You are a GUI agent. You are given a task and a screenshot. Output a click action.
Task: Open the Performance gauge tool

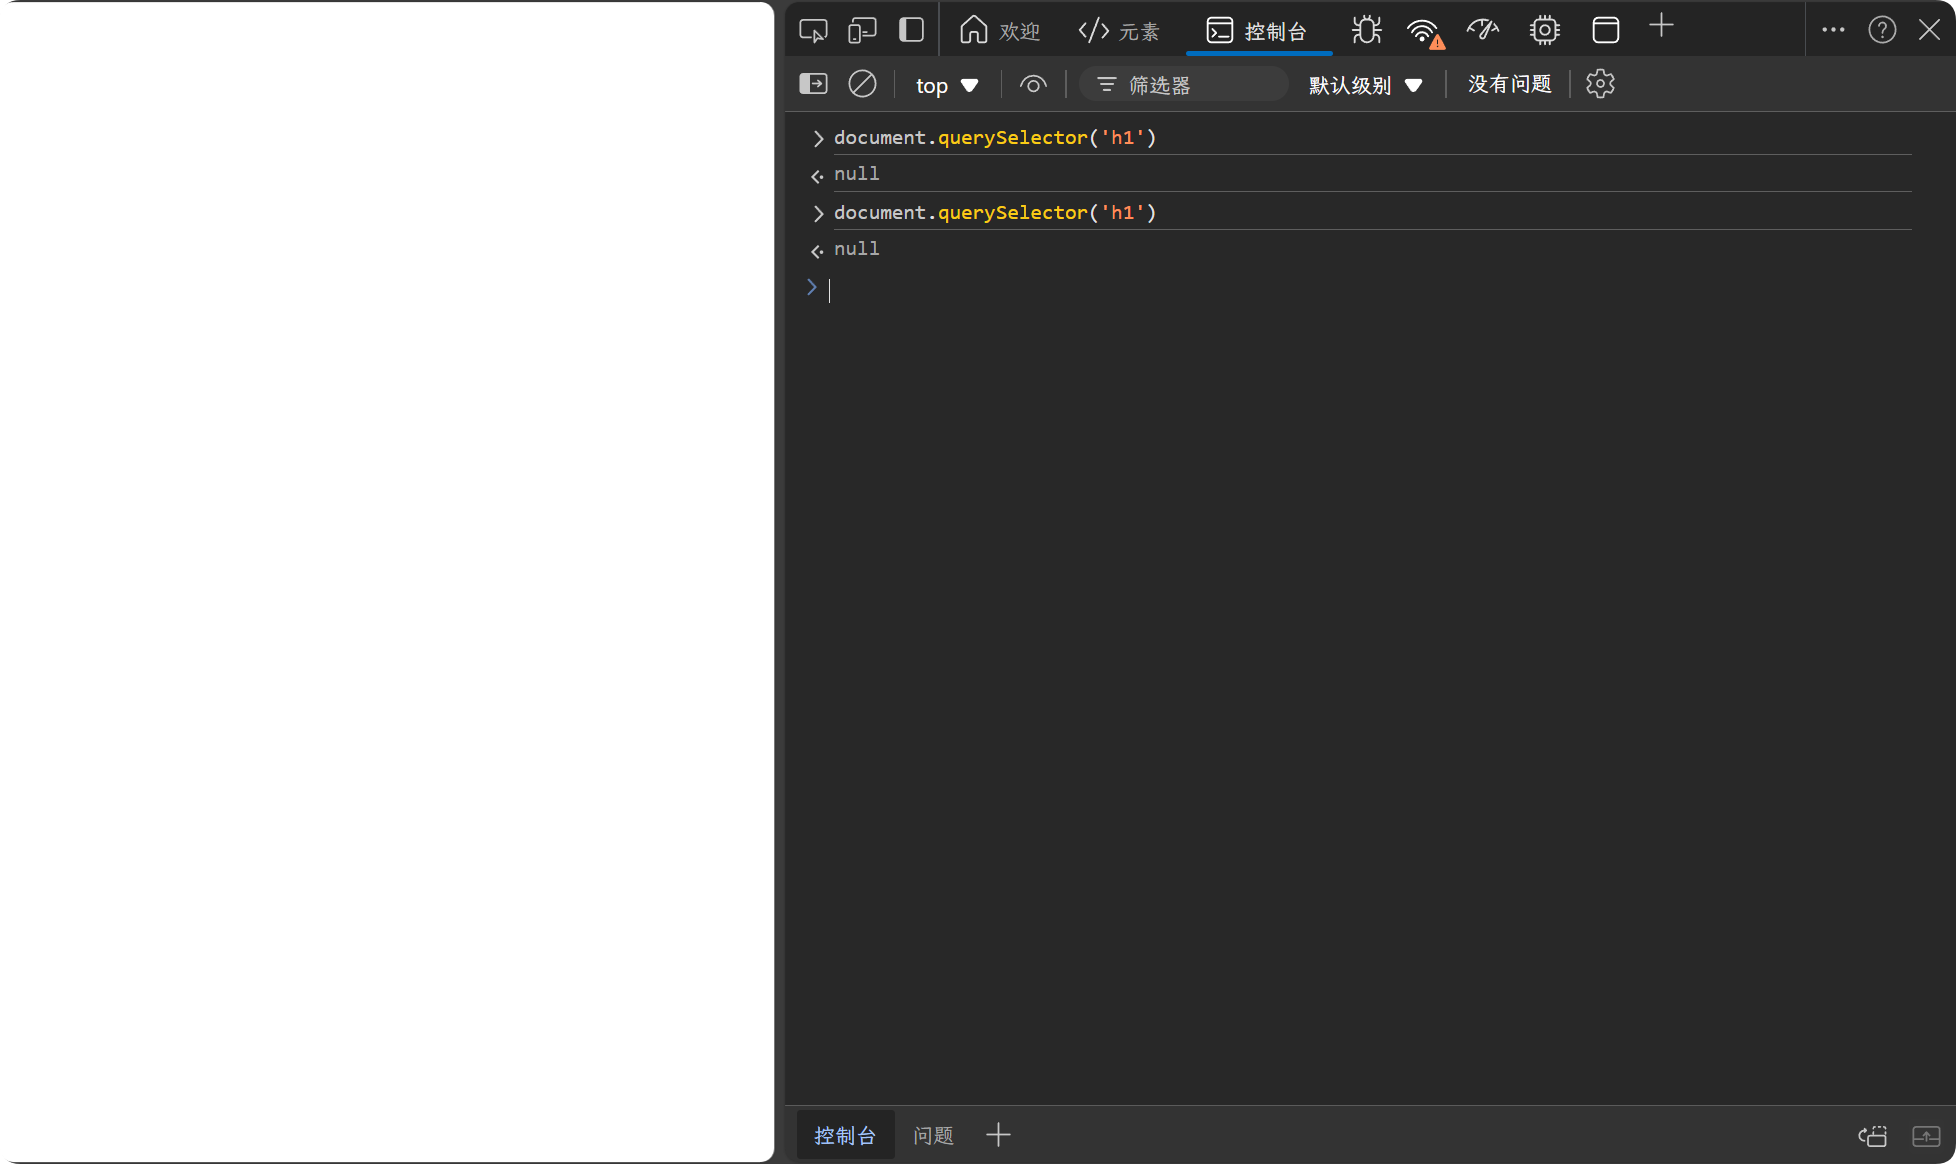pos(1483,30)
